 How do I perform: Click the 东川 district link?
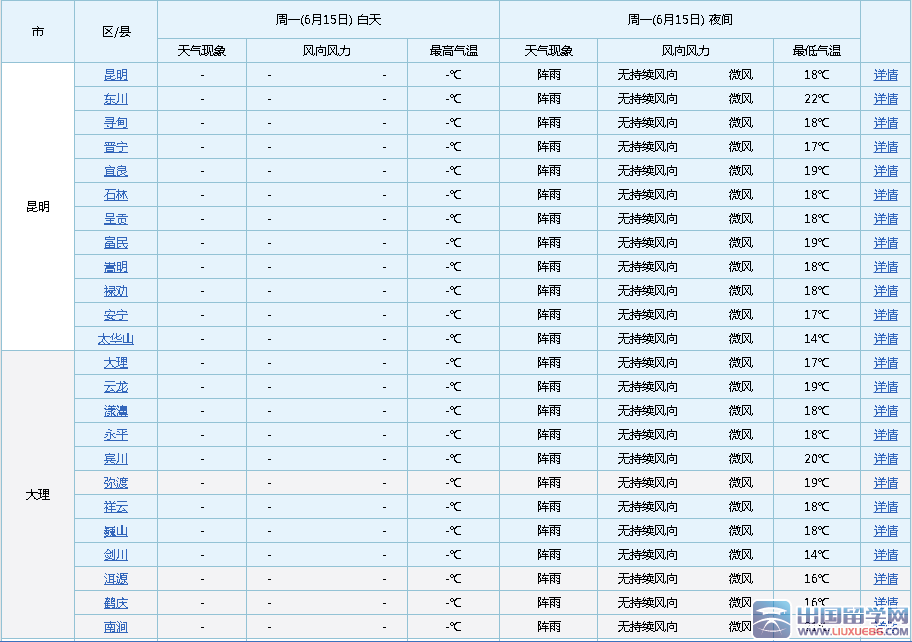click(116, 99)
